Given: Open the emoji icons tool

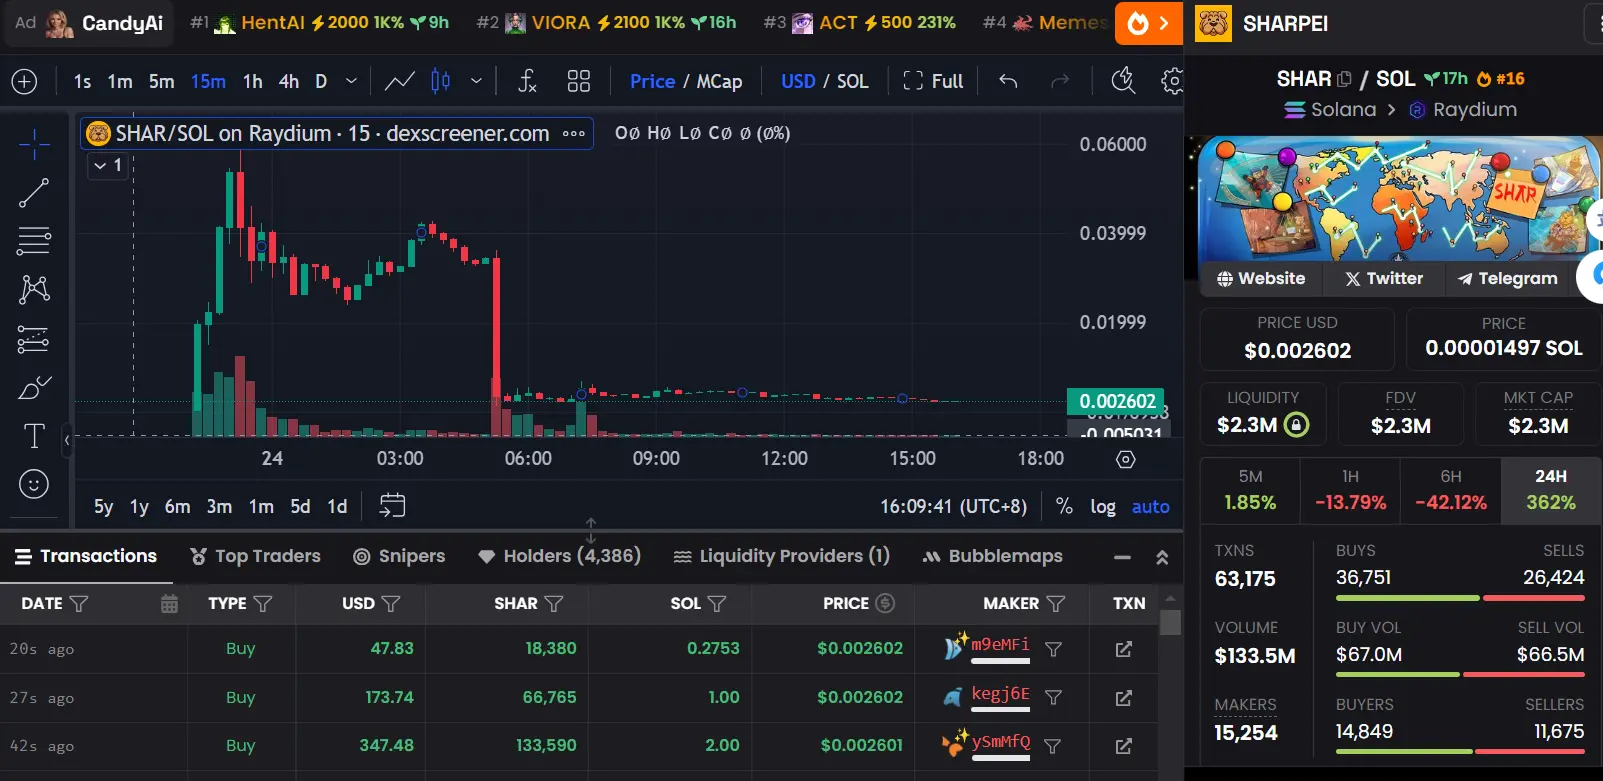Looking at the screenshot, I should point(34,485).
